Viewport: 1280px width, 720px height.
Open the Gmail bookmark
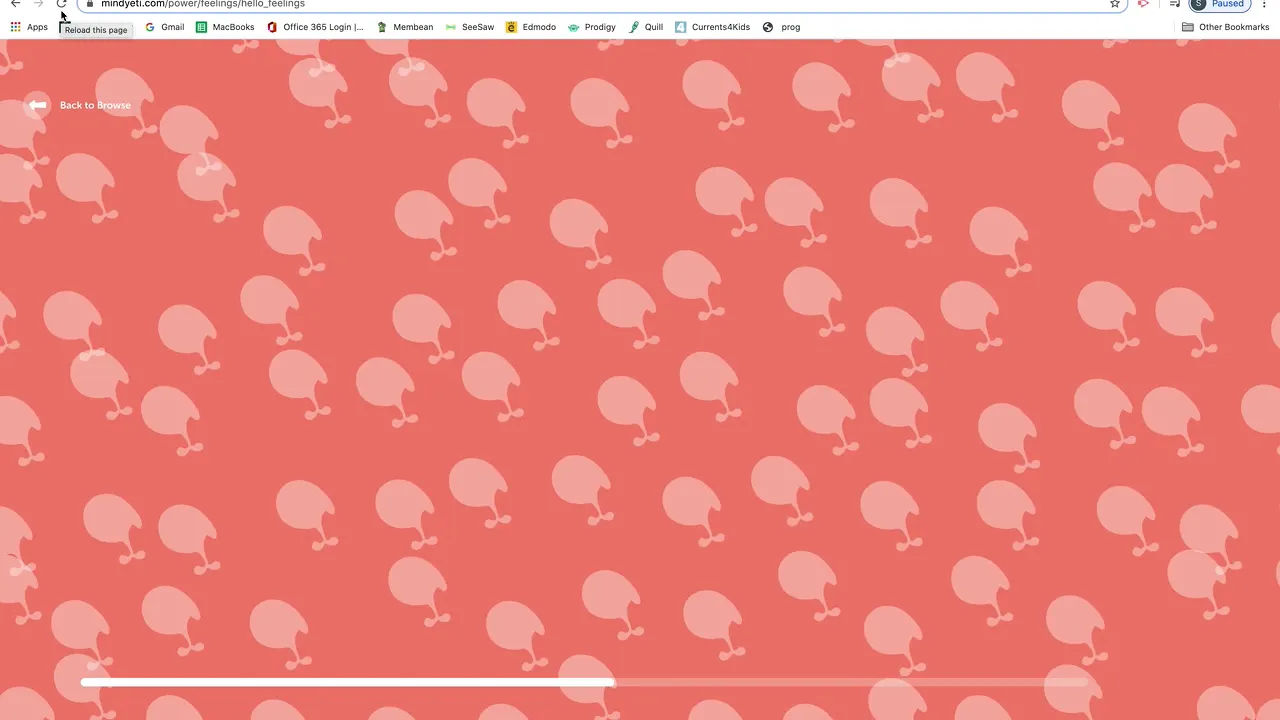click(x=165, y=27)
